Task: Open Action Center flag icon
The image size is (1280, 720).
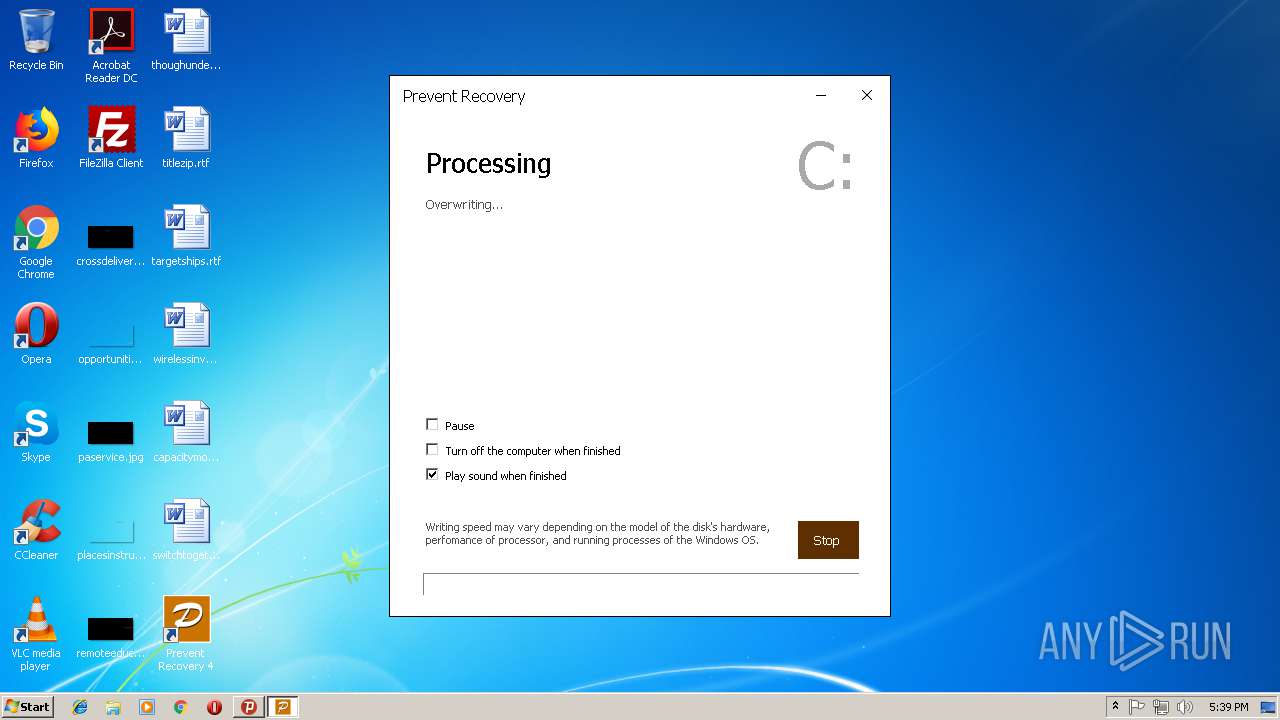Action: coord(1137,707)
